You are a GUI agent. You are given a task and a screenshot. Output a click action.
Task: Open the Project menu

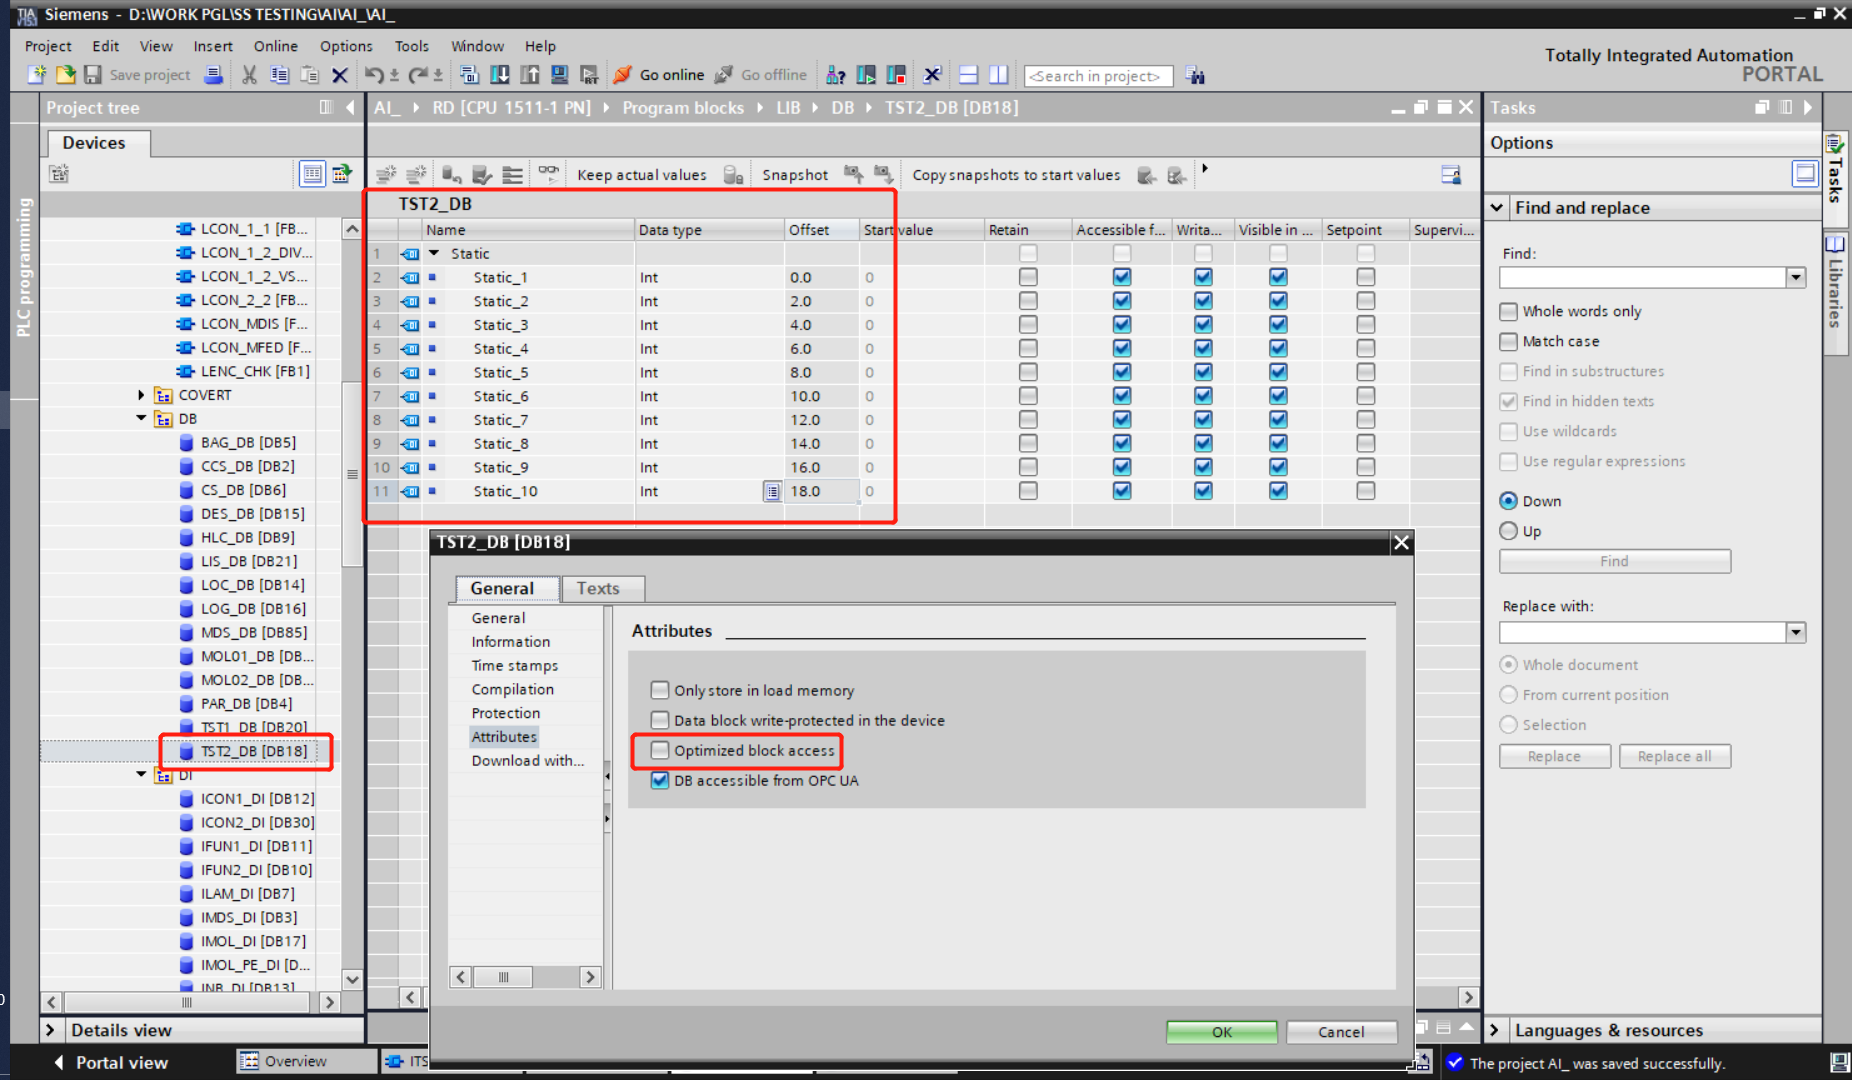pos(48,46)
